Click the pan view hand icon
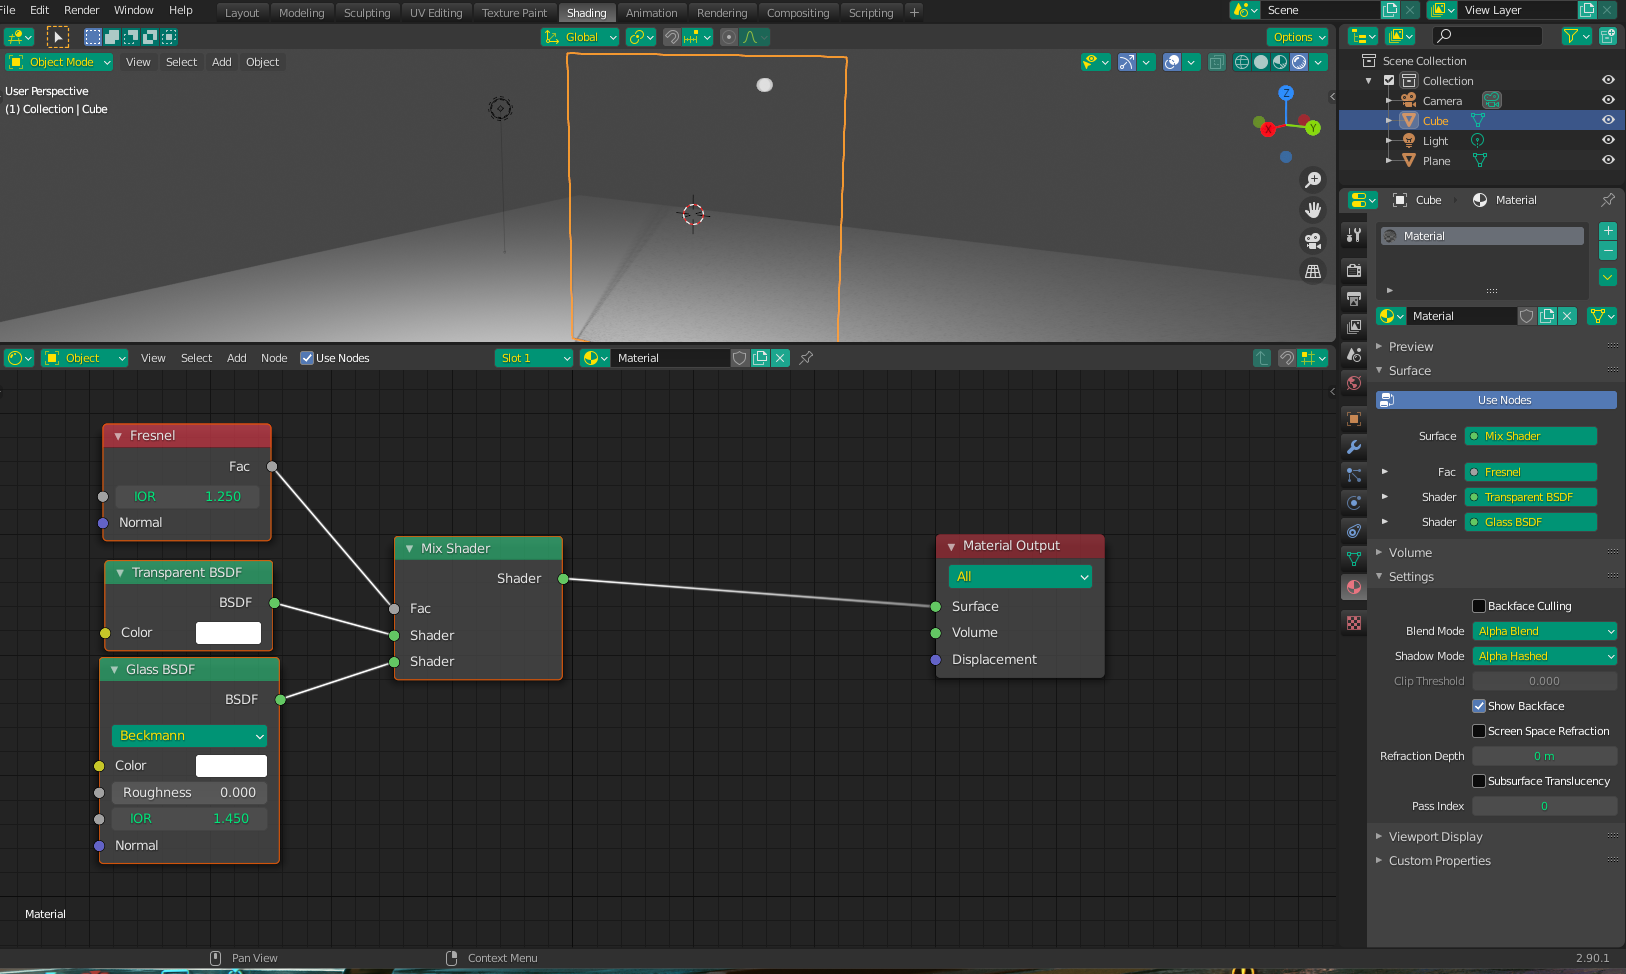1626x974 pixels. pyautogui.click(x=1313, y=210)
